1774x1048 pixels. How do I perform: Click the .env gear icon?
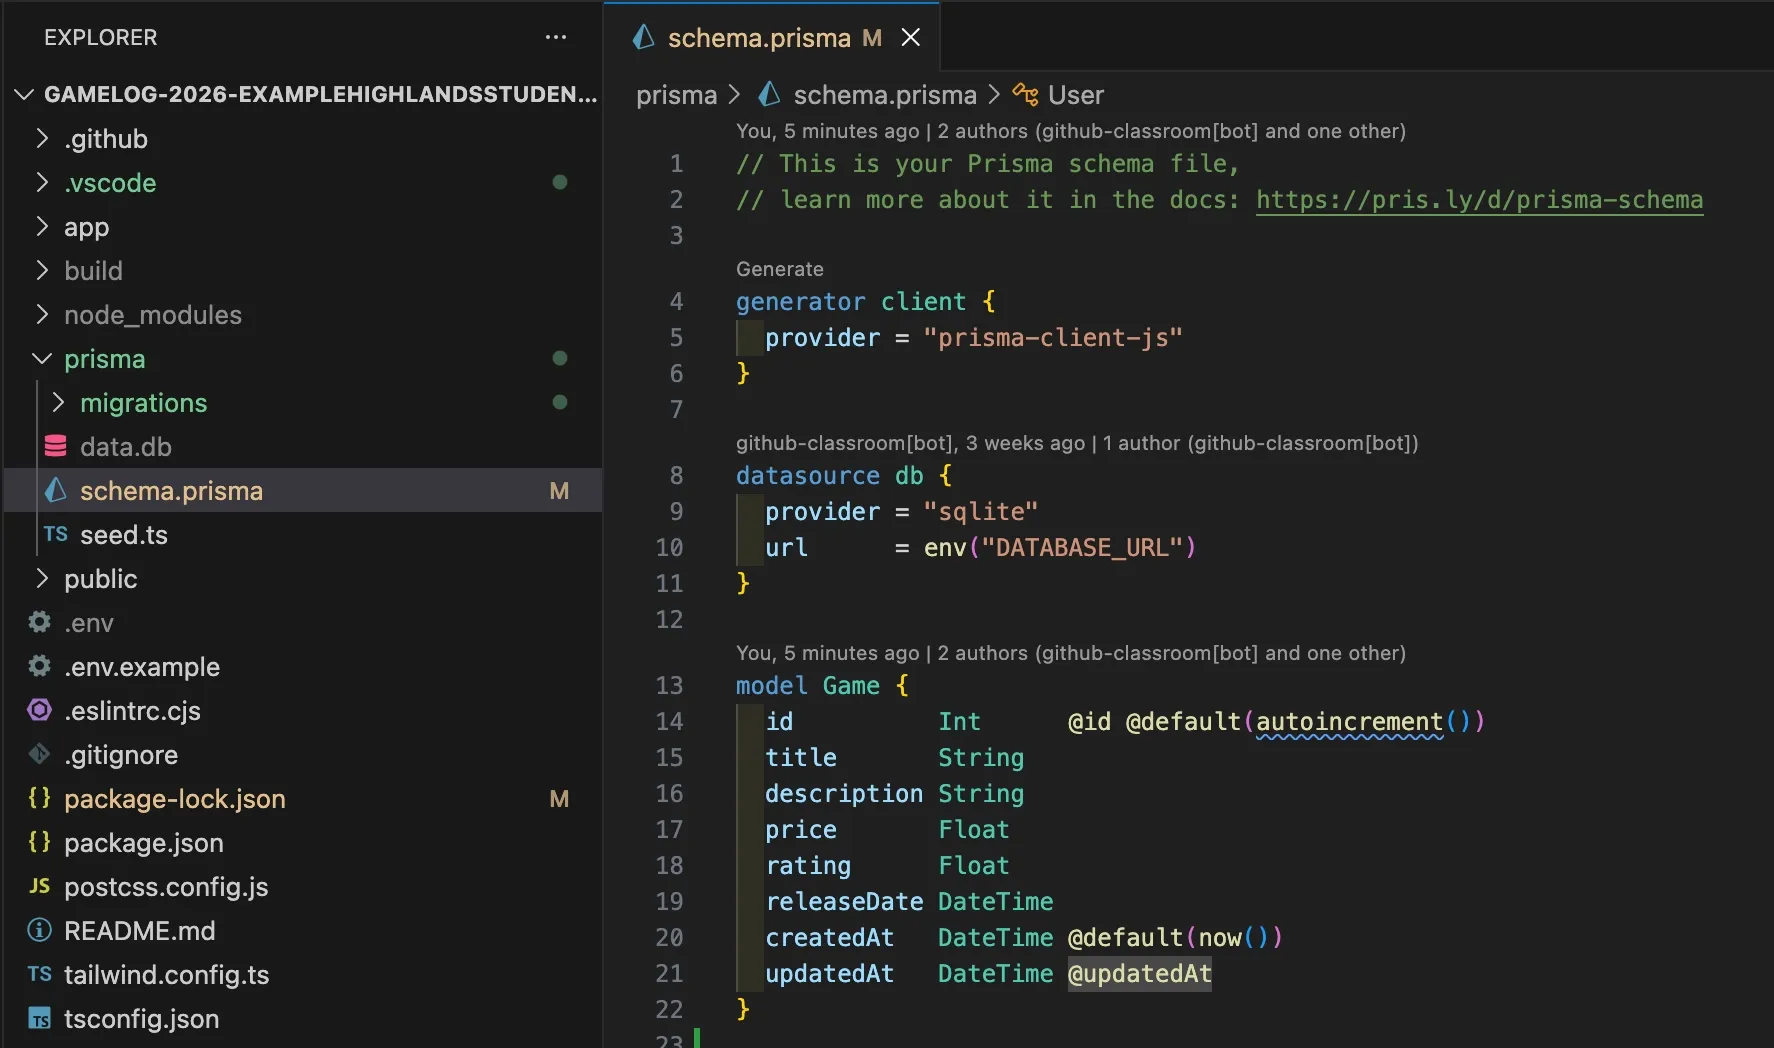click(x=40, y=623)
